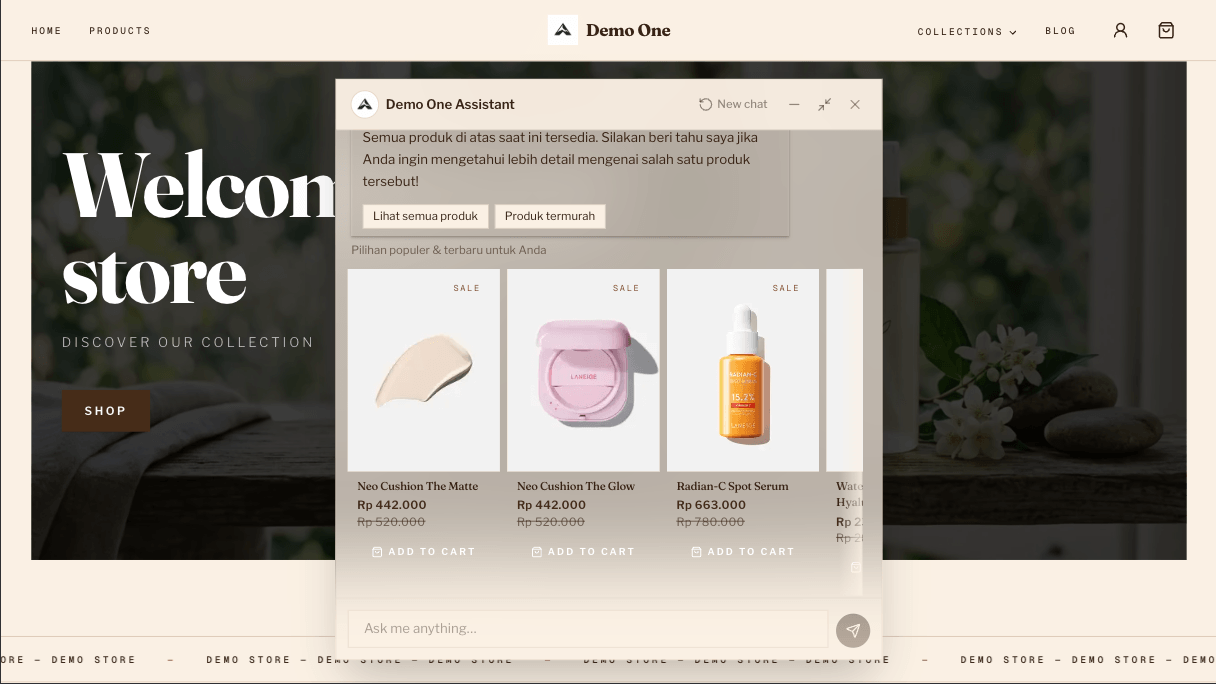Click Produk termurah suggestion
The width and height of the screenshot is (1216, 684).
[550, 216]
